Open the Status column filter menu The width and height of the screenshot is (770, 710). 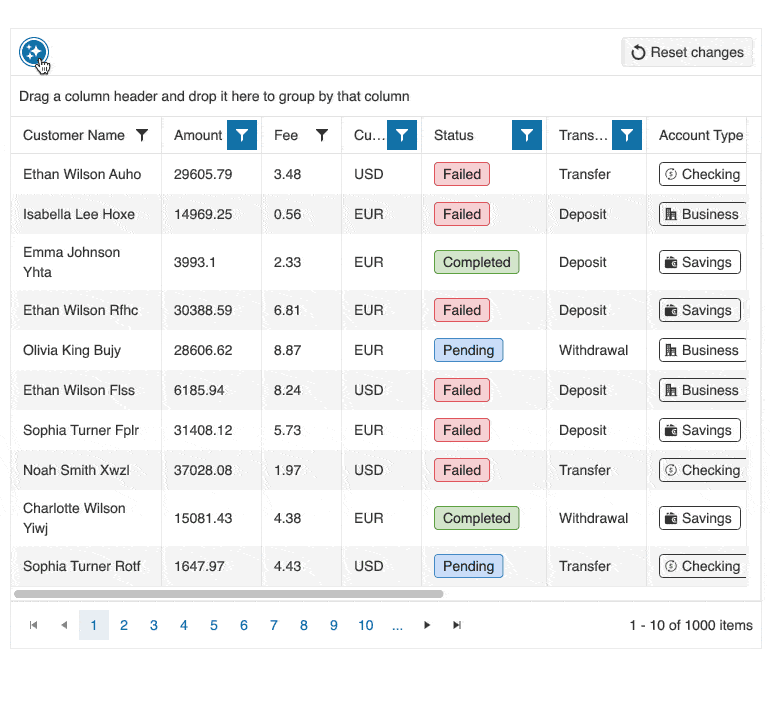click(x=527, y=135)
